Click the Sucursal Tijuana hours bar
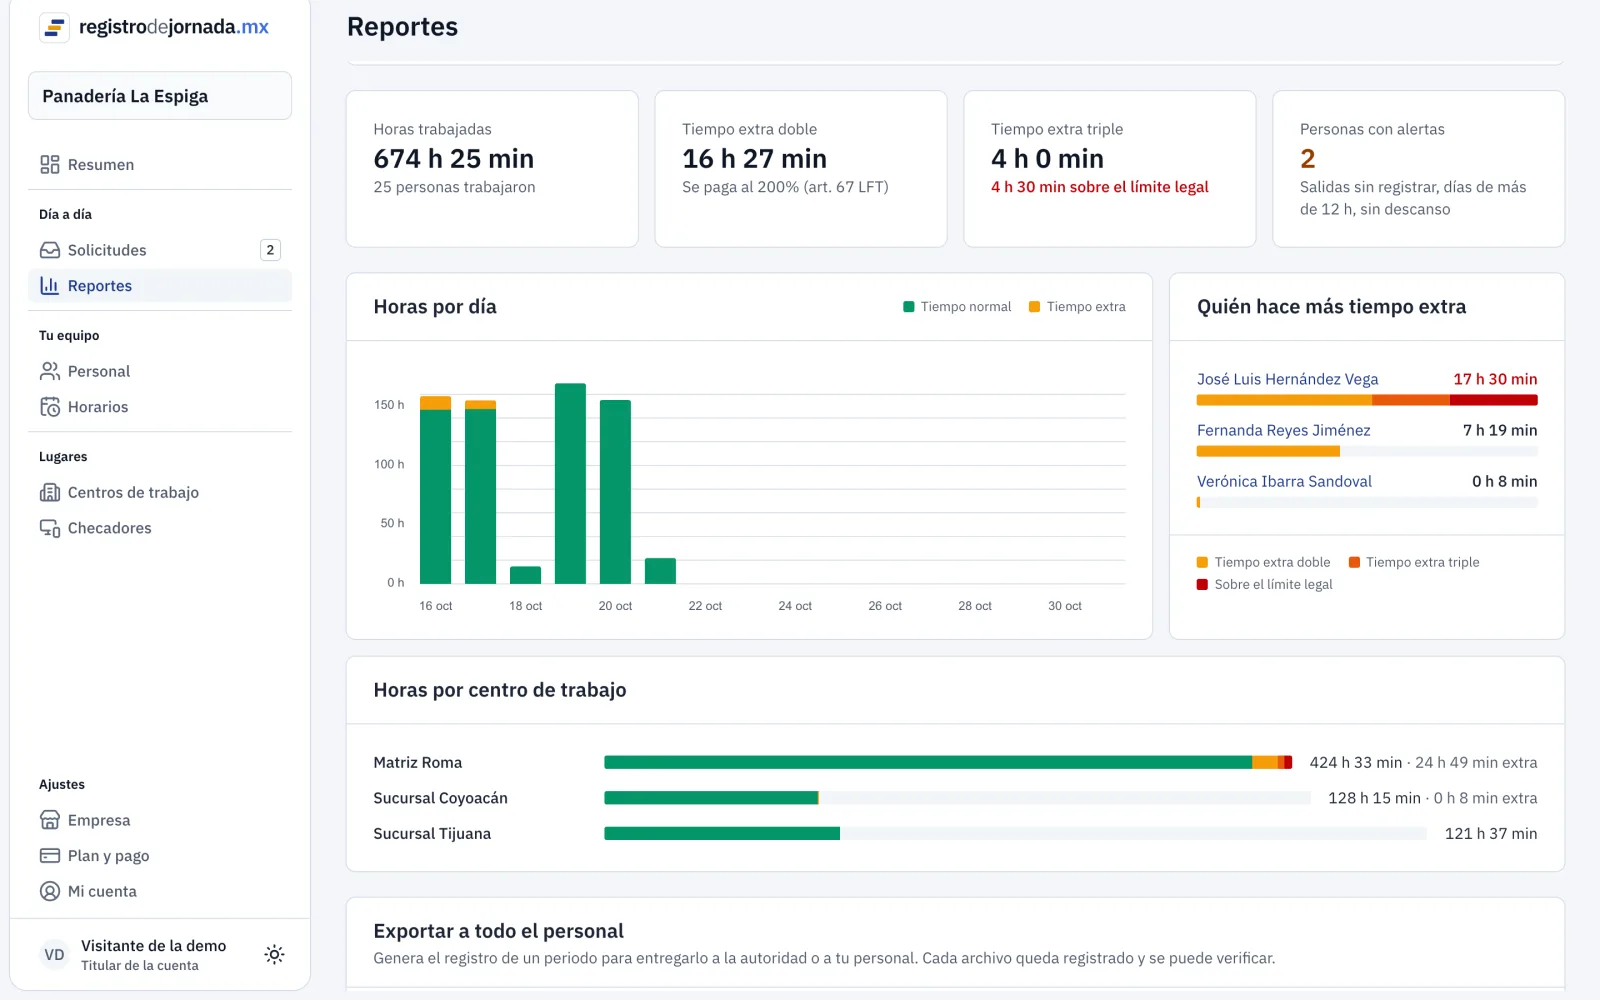The image size is (1600, 1000). (x=1015, y=834)
